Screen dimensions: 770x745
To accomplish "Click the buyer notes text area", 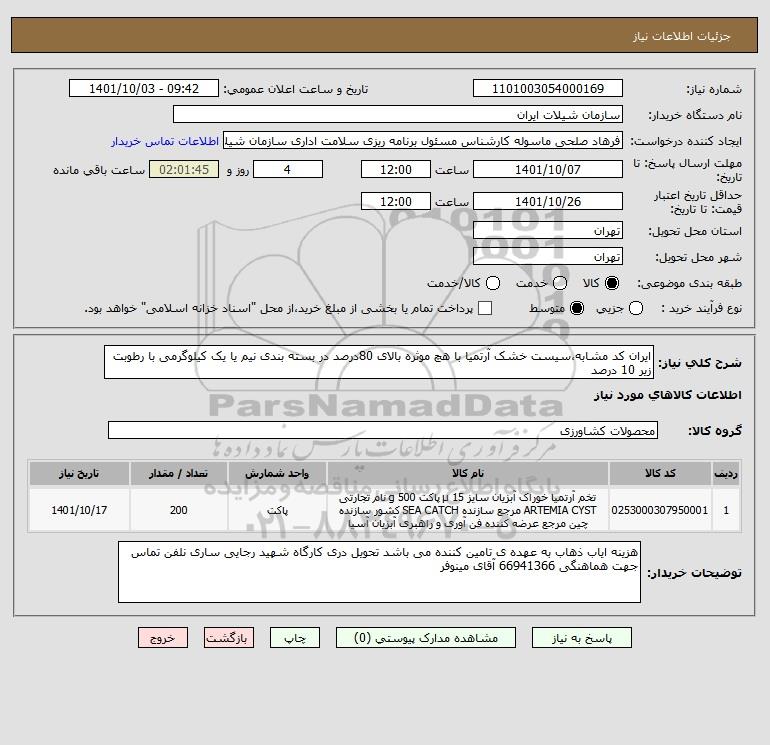I will (x=379, y=572).
